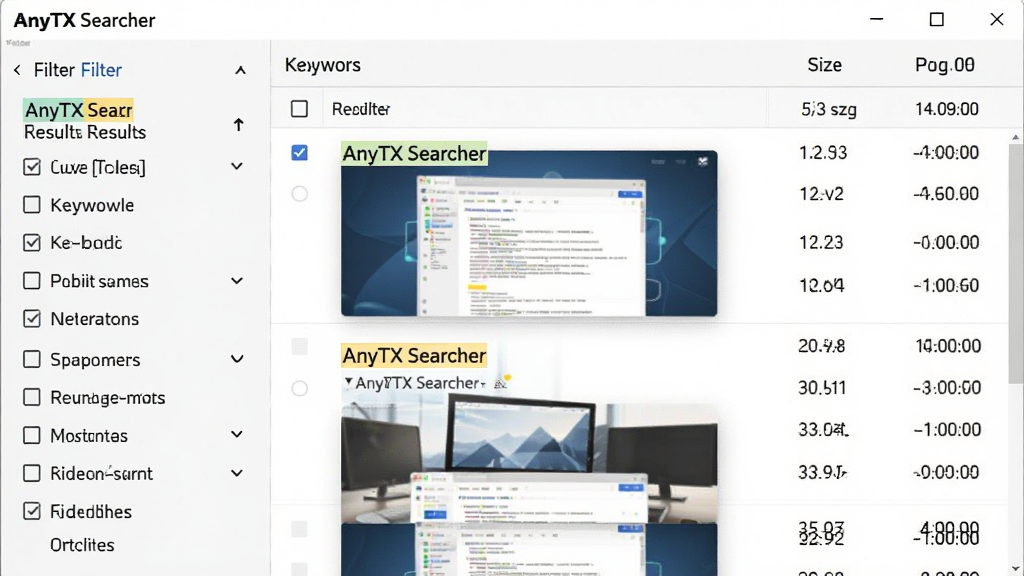Select the 12.23 size cell

tap(821, 242)
